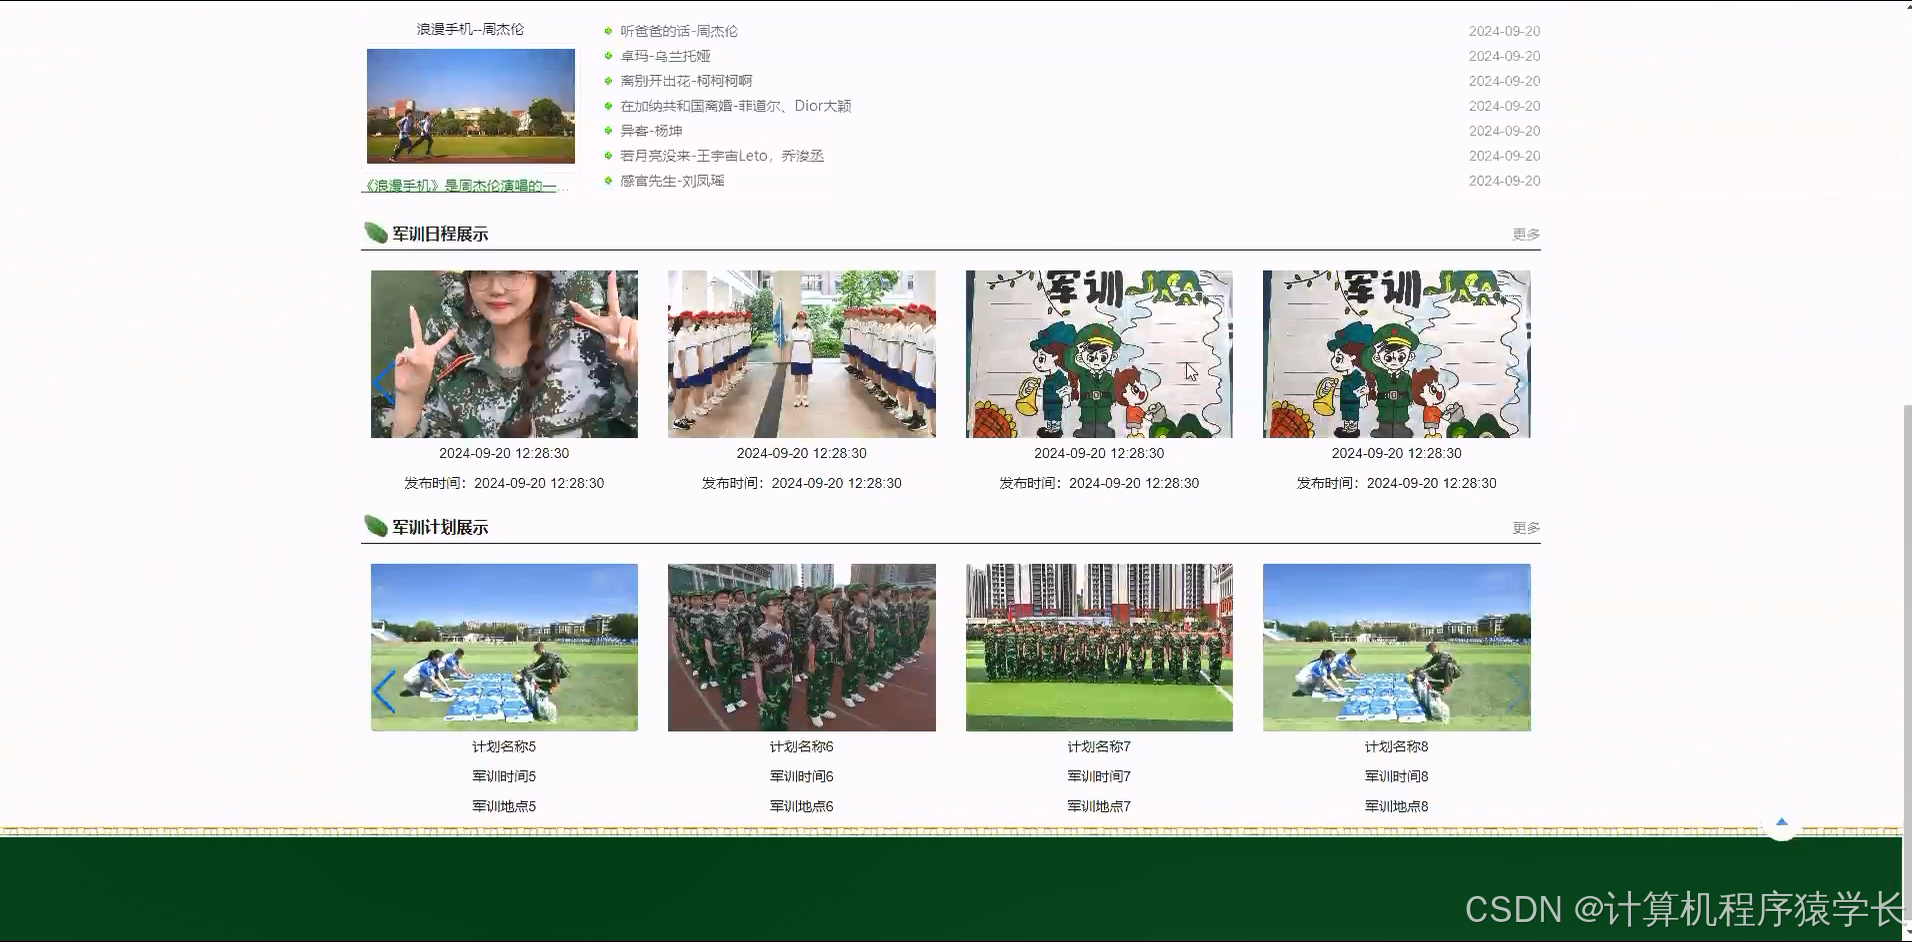
Task: Click the 浪漫手机 campus video thumbnail
Action: coord(470,106)
